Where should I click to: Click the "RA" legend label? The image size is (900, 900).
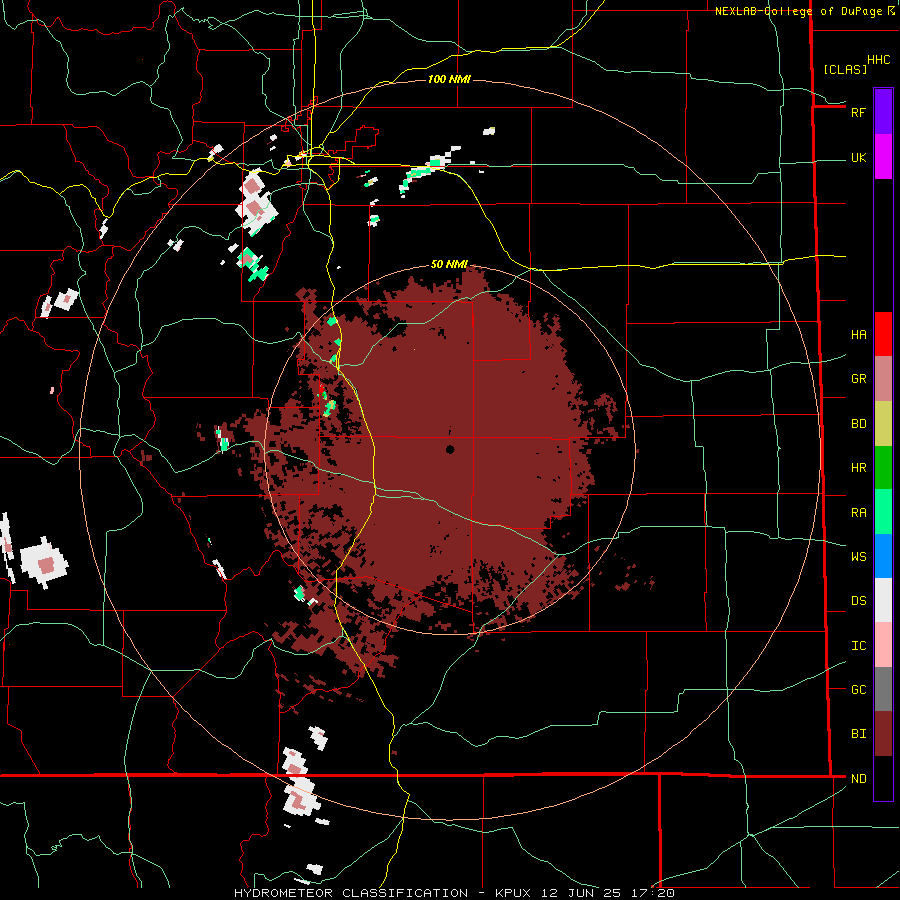[858, 512]
